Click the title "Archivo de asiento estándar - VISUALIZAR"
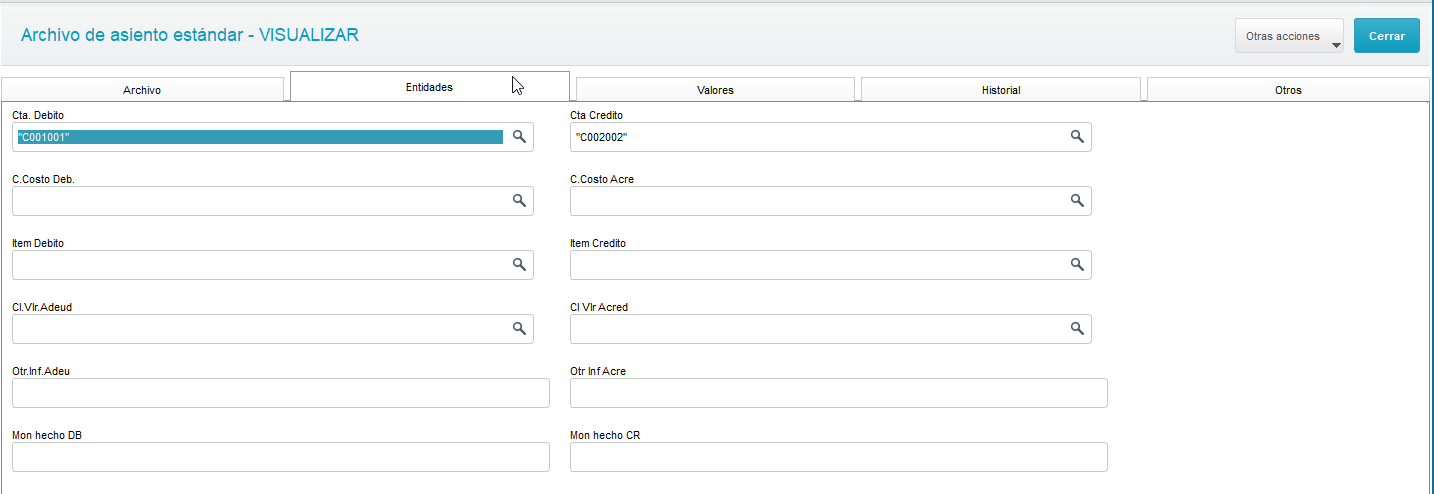The height and width of the screenshot is (494, 1434). (189, 35)
